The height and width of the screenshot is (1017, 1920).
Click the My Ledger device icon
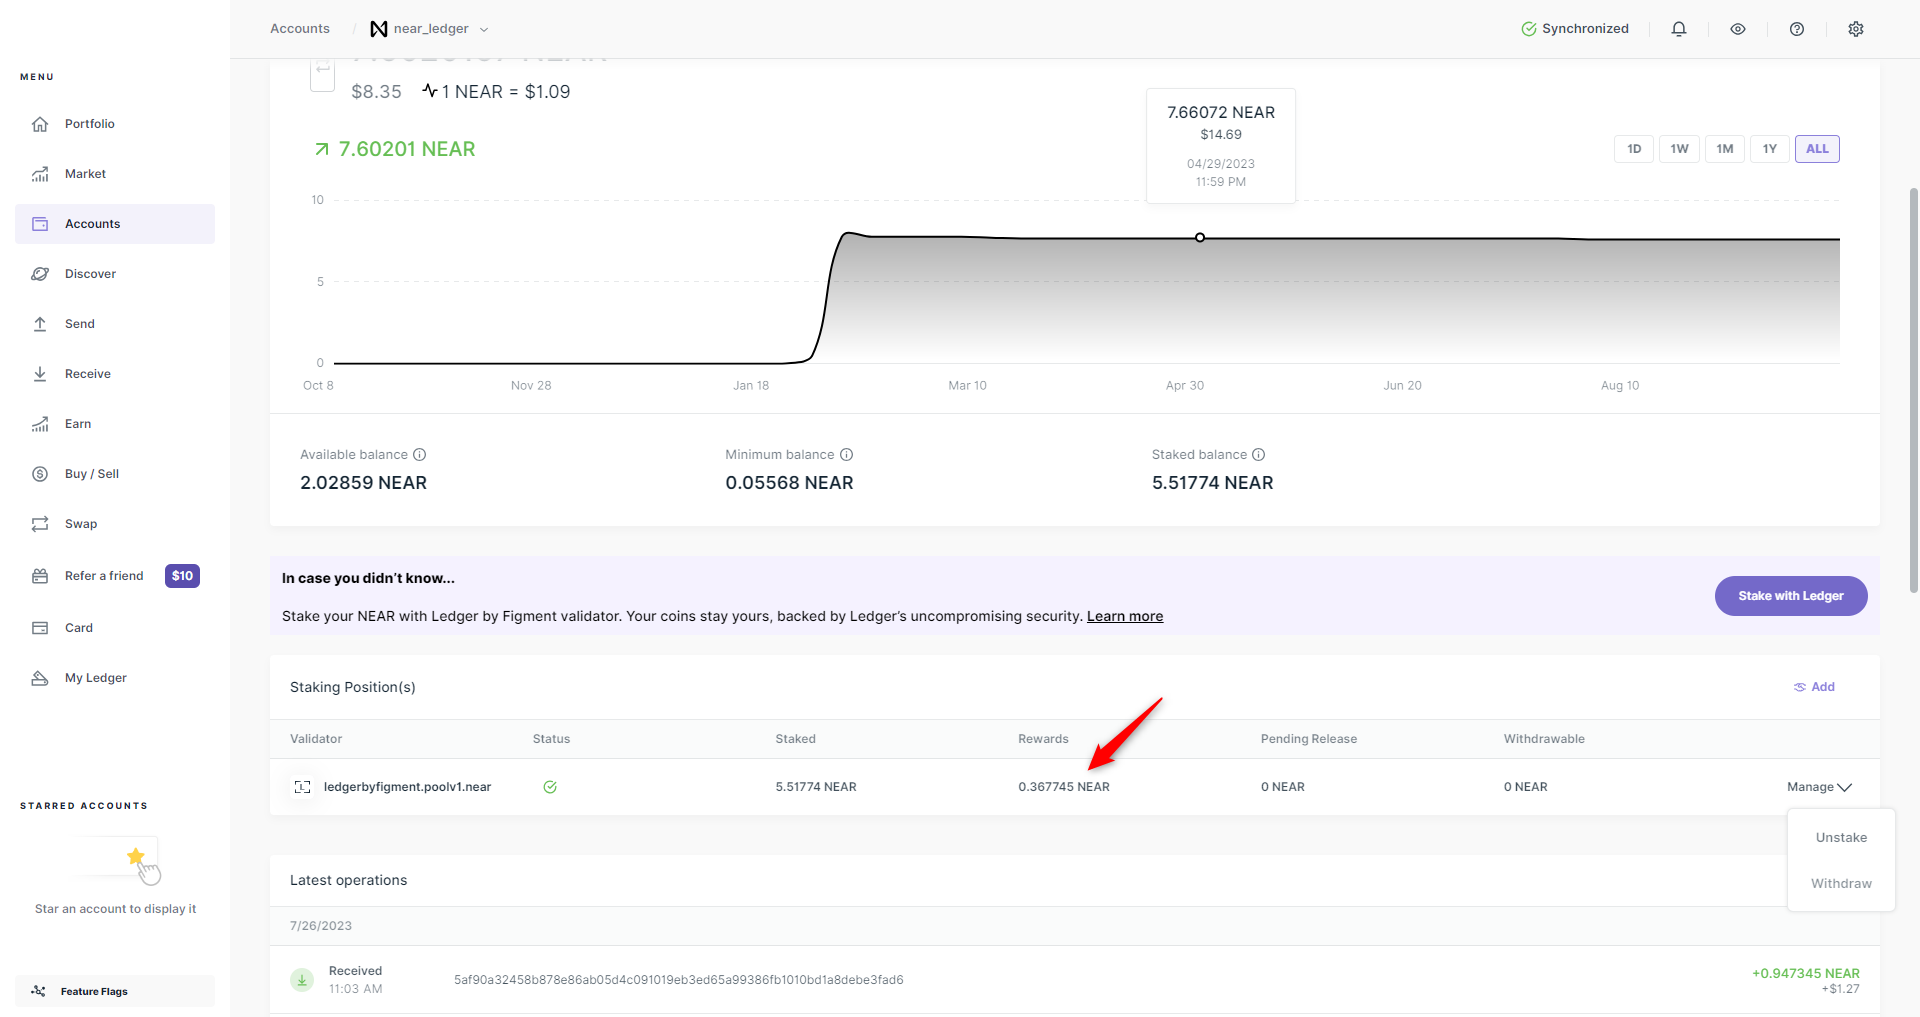pos(40,678)
